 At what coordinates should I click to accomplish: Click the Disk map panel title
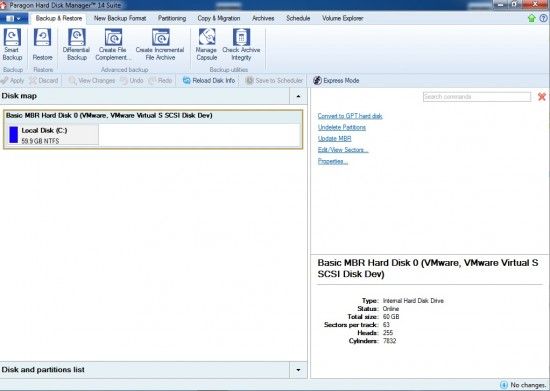click(x=19, y=96)
